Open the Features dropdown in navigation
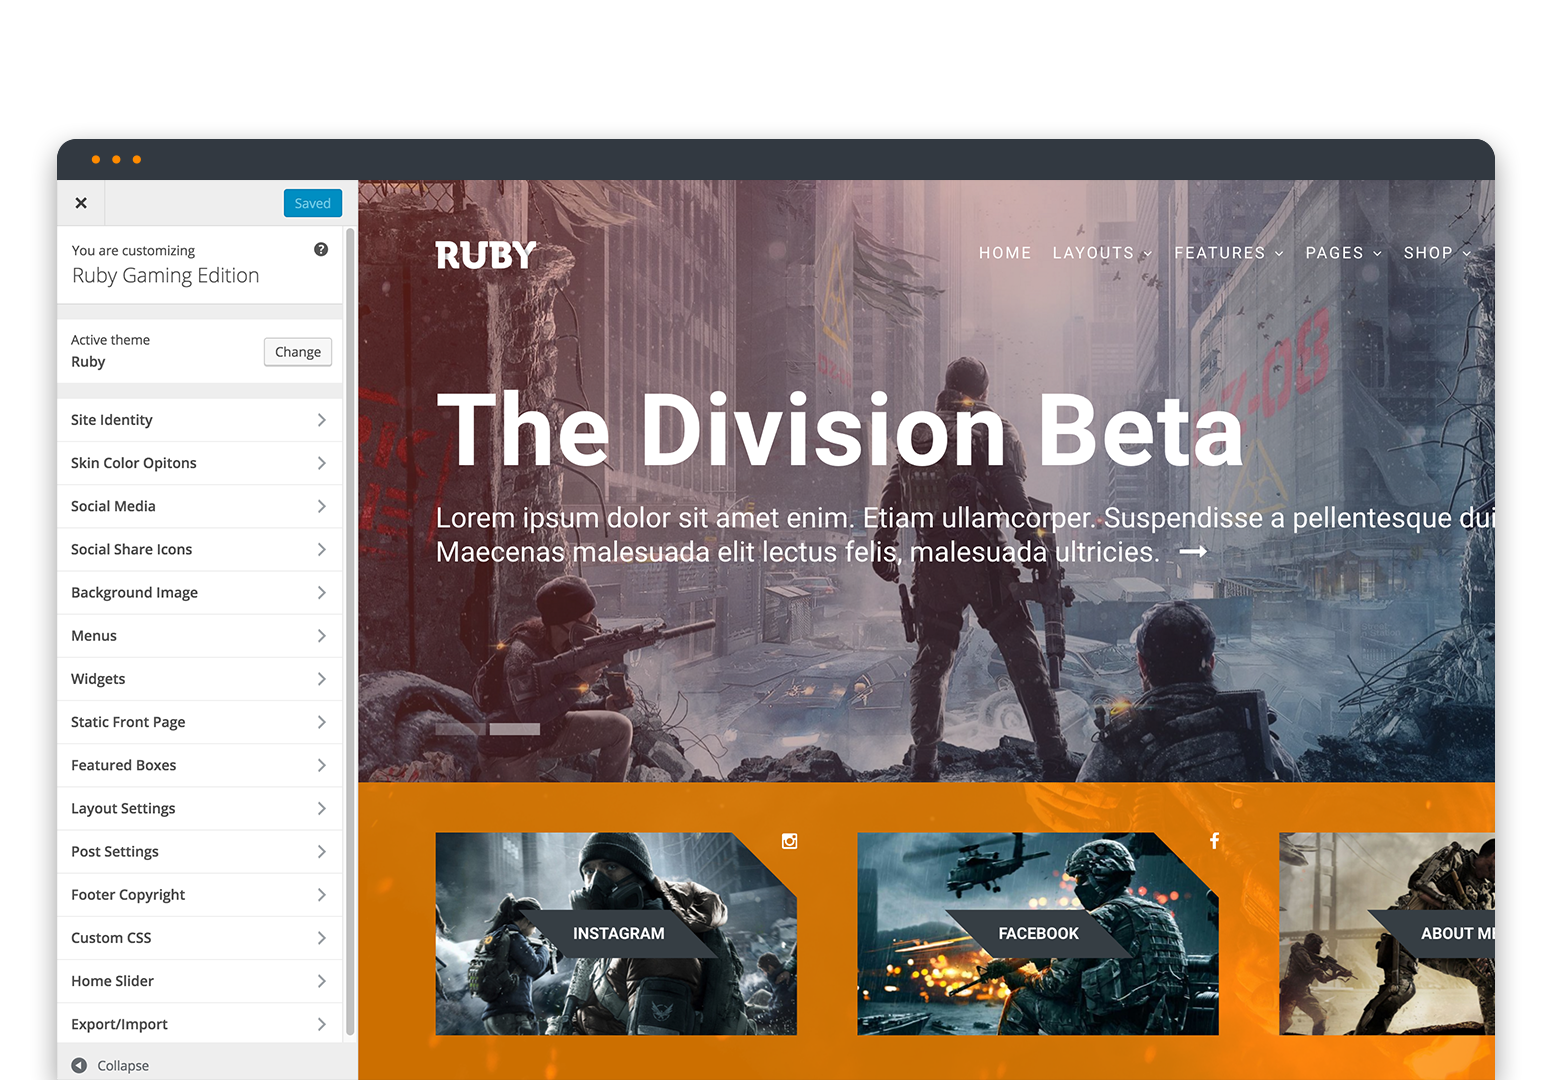1552x1080 pixels. pos(1228,253)
